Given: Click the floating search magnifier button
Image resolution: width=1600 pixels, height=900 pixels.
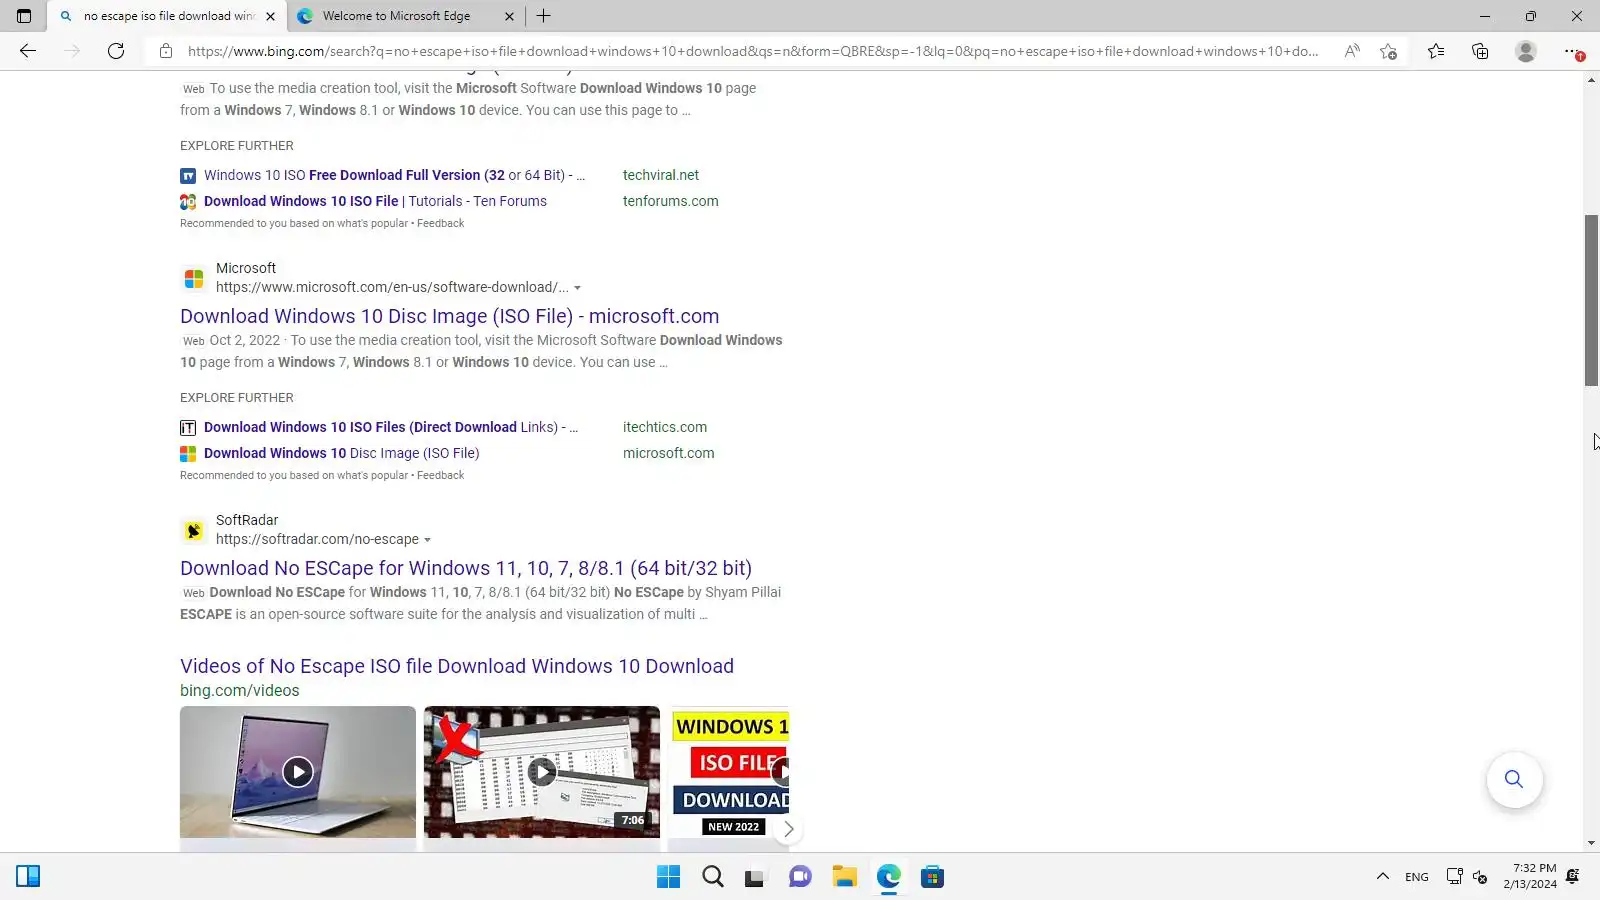Looking at the screenshot, I should [x=1514, y=779].
